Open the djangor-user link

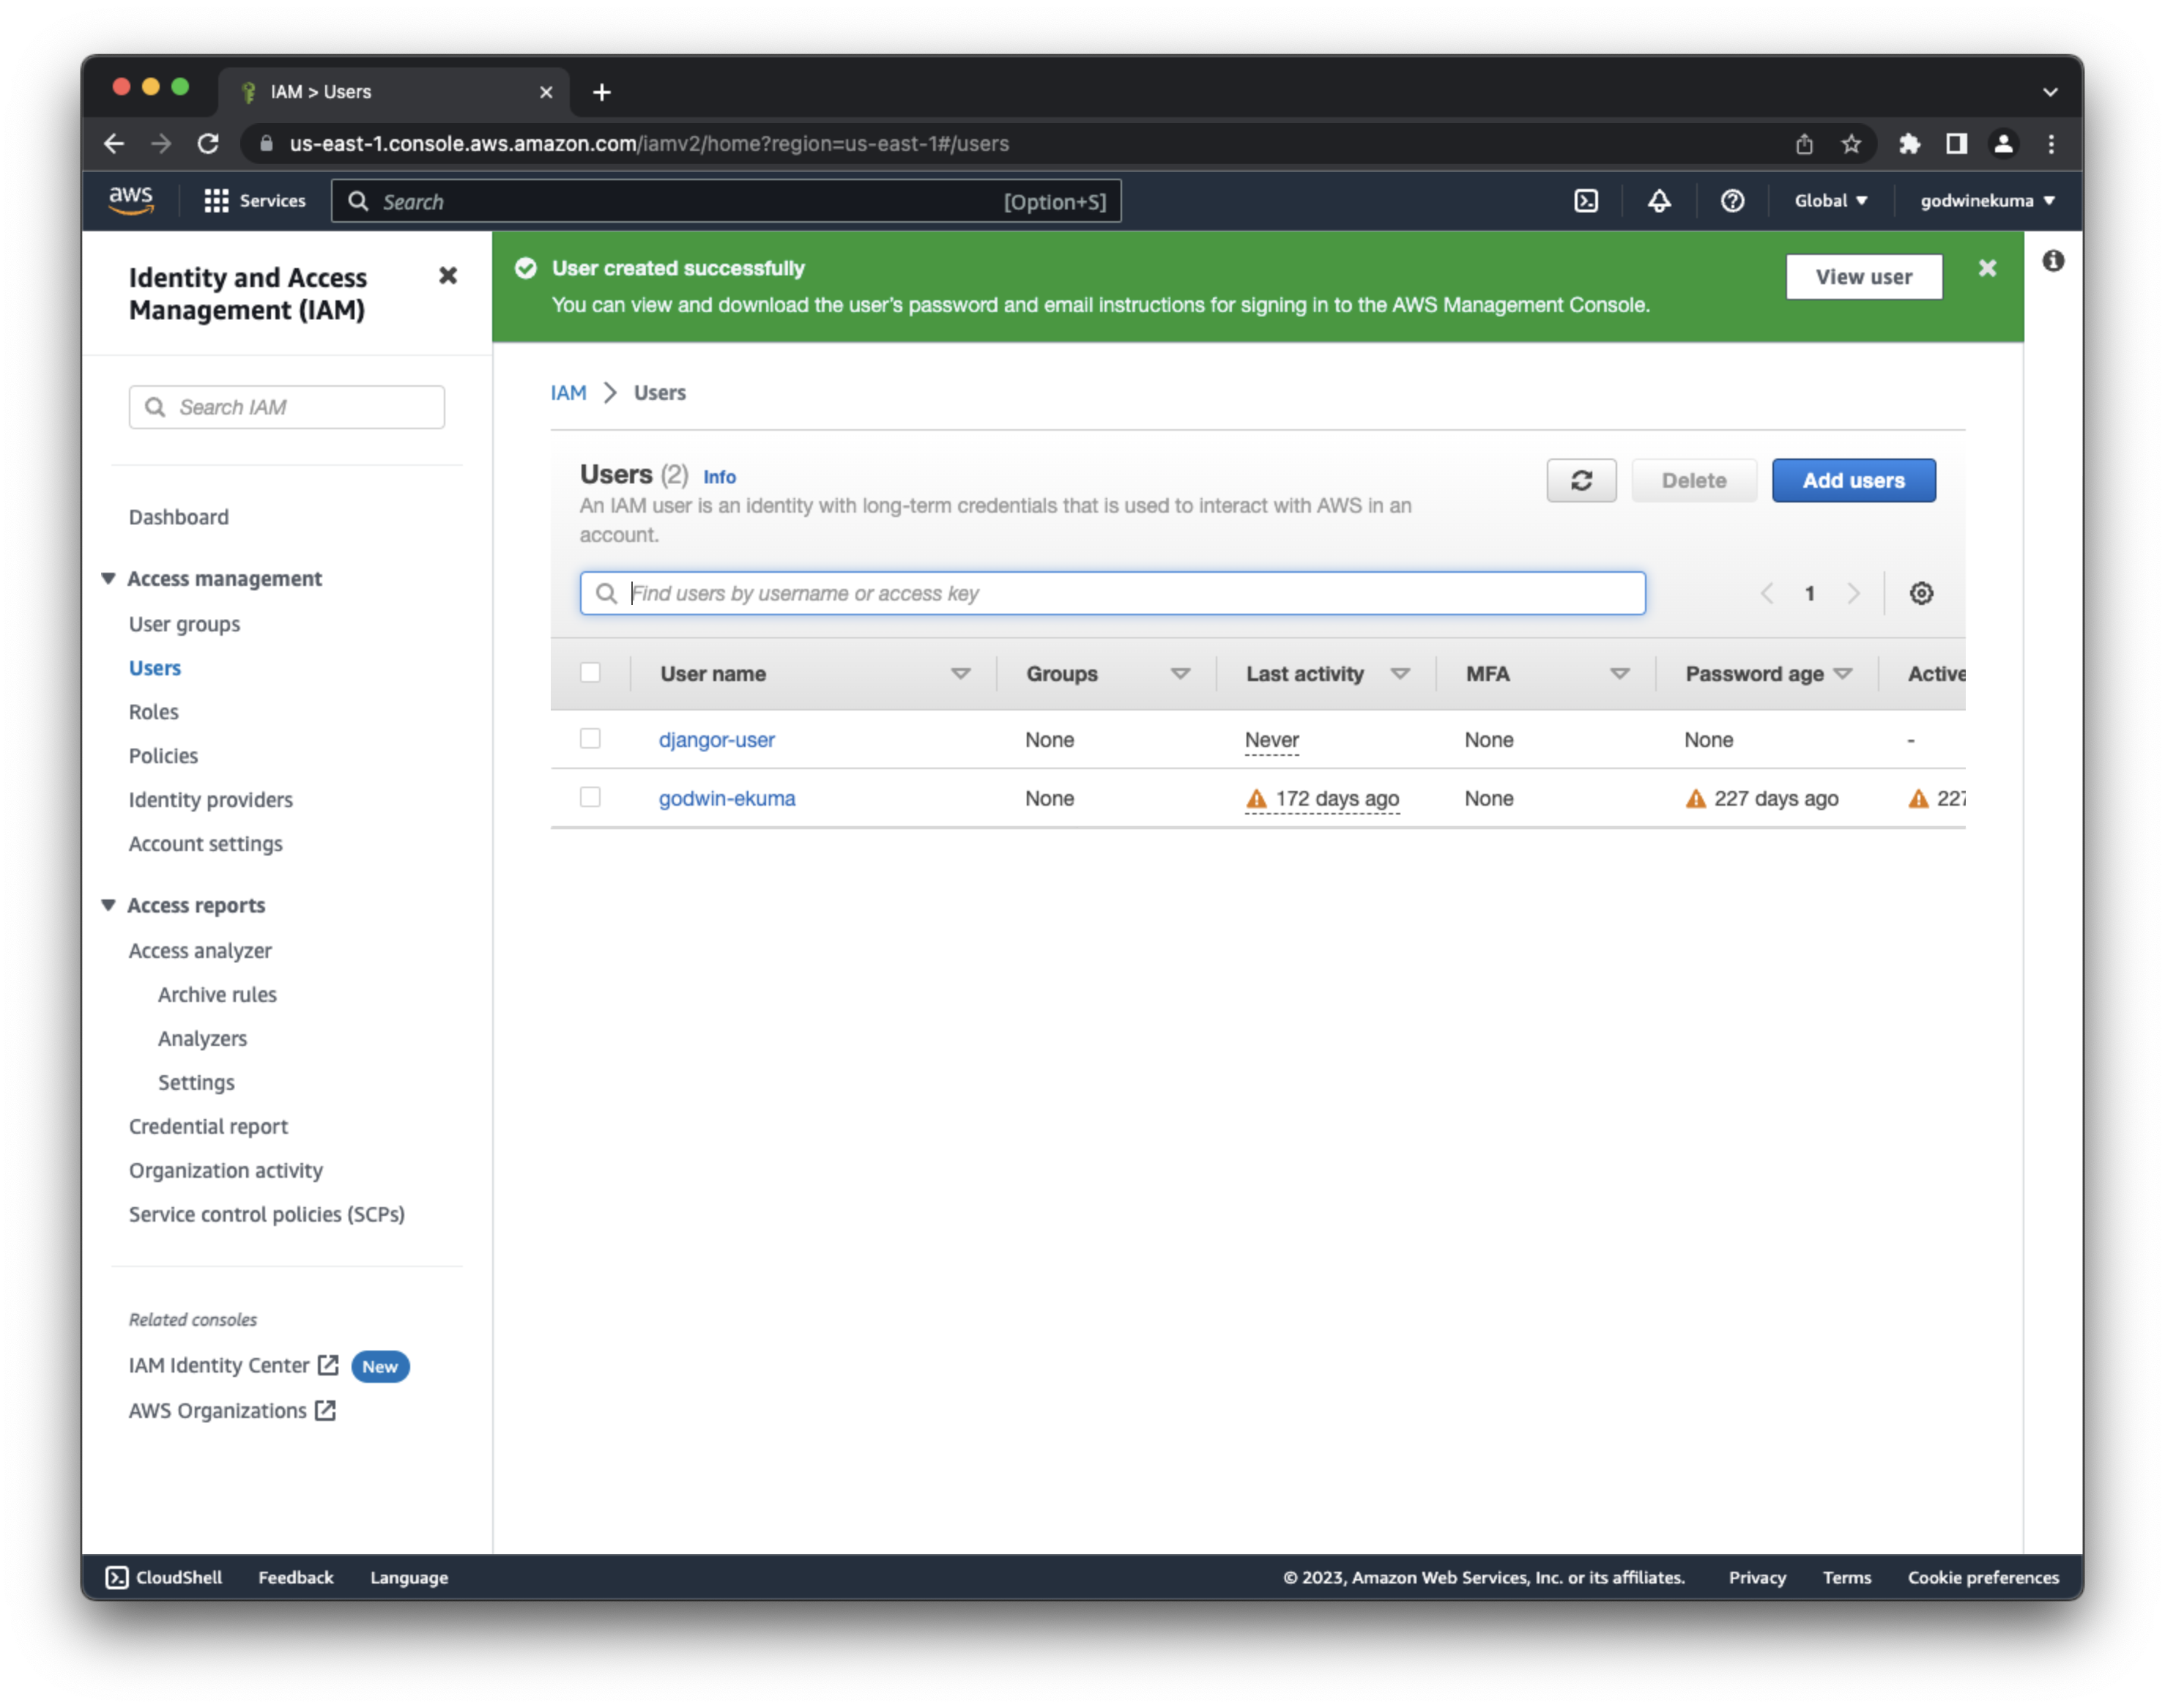click(716, 740)
